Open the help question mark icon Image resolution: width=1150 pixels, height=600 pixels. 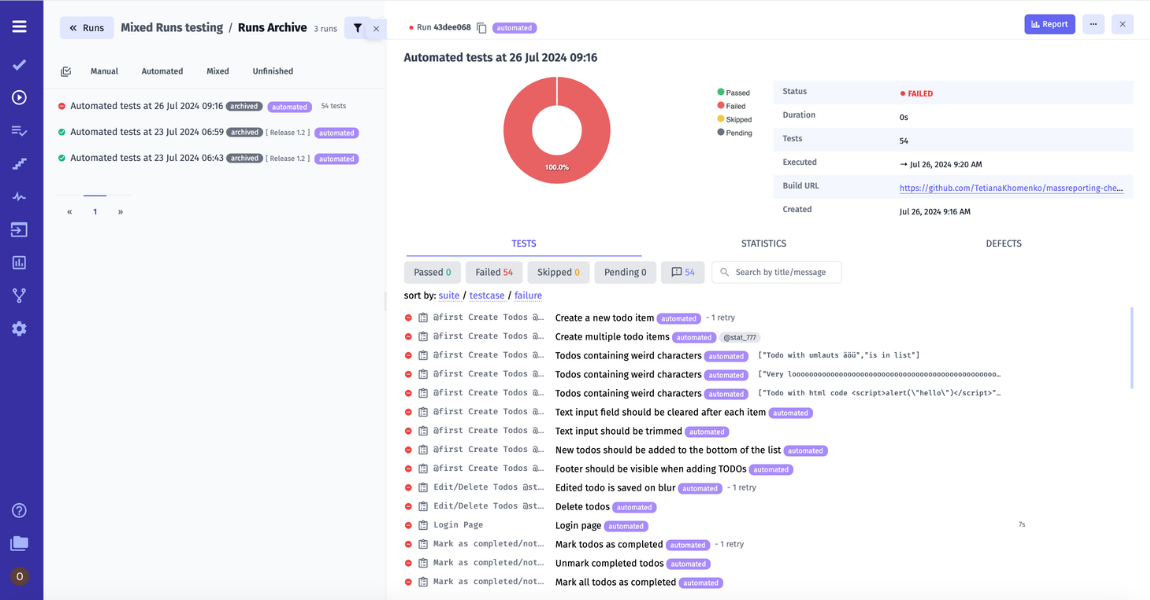coord(19,510)
